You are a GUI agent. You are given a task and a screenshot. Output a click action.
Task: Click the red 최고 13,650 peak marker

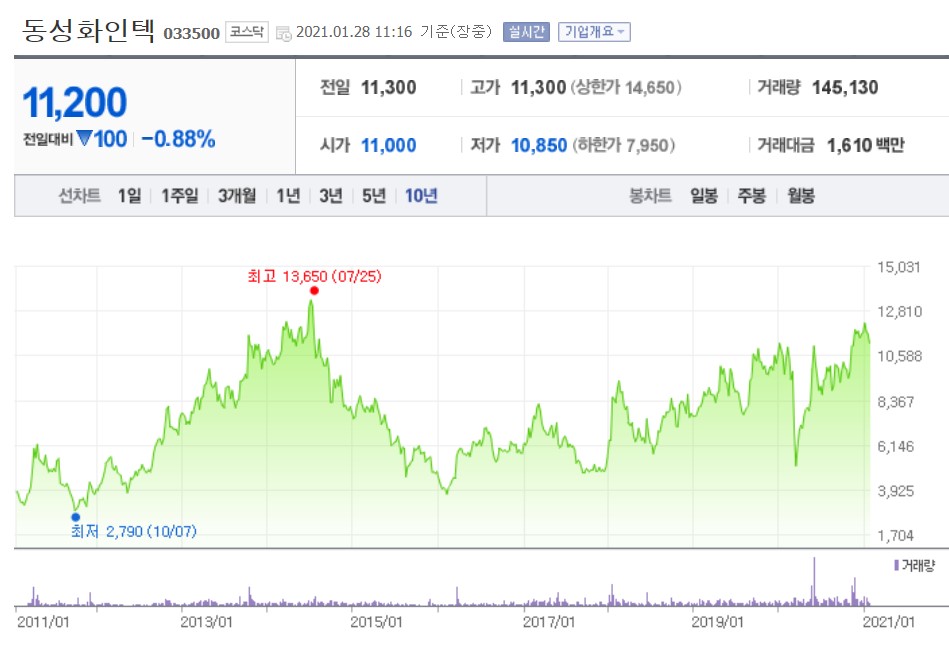click(314, 291)
